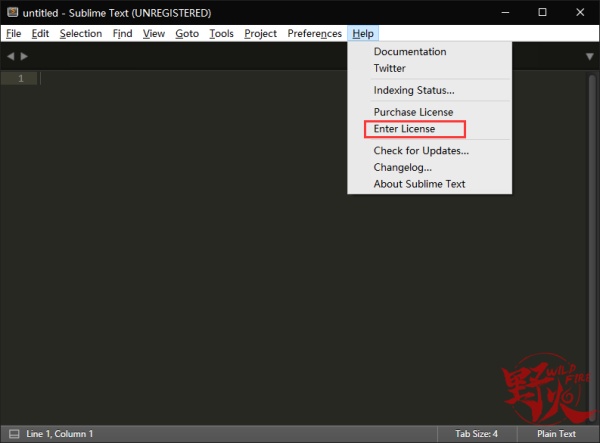Image resolution: width=600 pixels, height=443 pixels.
Task: Open the Project menu
Action: pyautogui.click(x=260, y=34)
